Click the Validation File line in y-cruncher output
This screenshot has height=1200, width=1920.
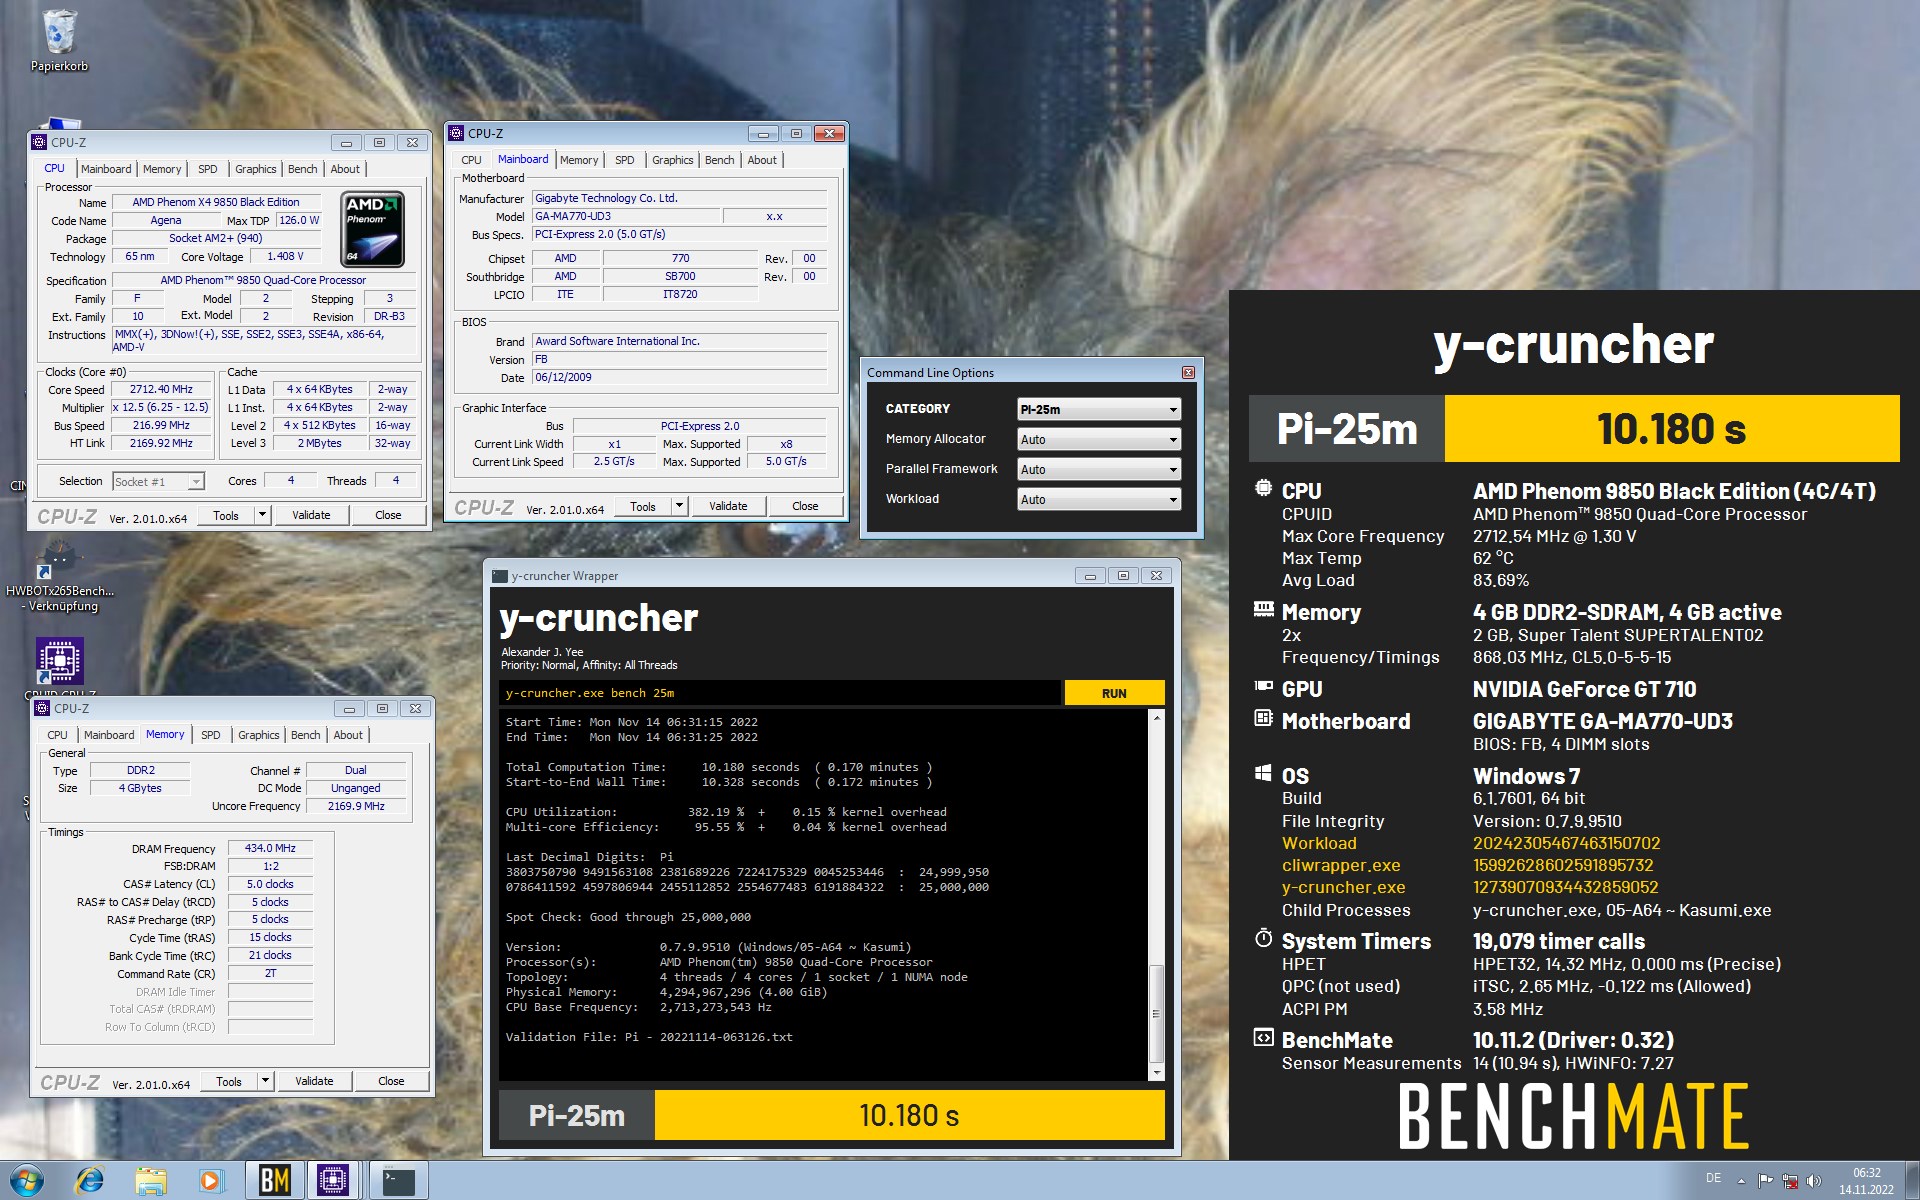click(x=649, y=1037)
